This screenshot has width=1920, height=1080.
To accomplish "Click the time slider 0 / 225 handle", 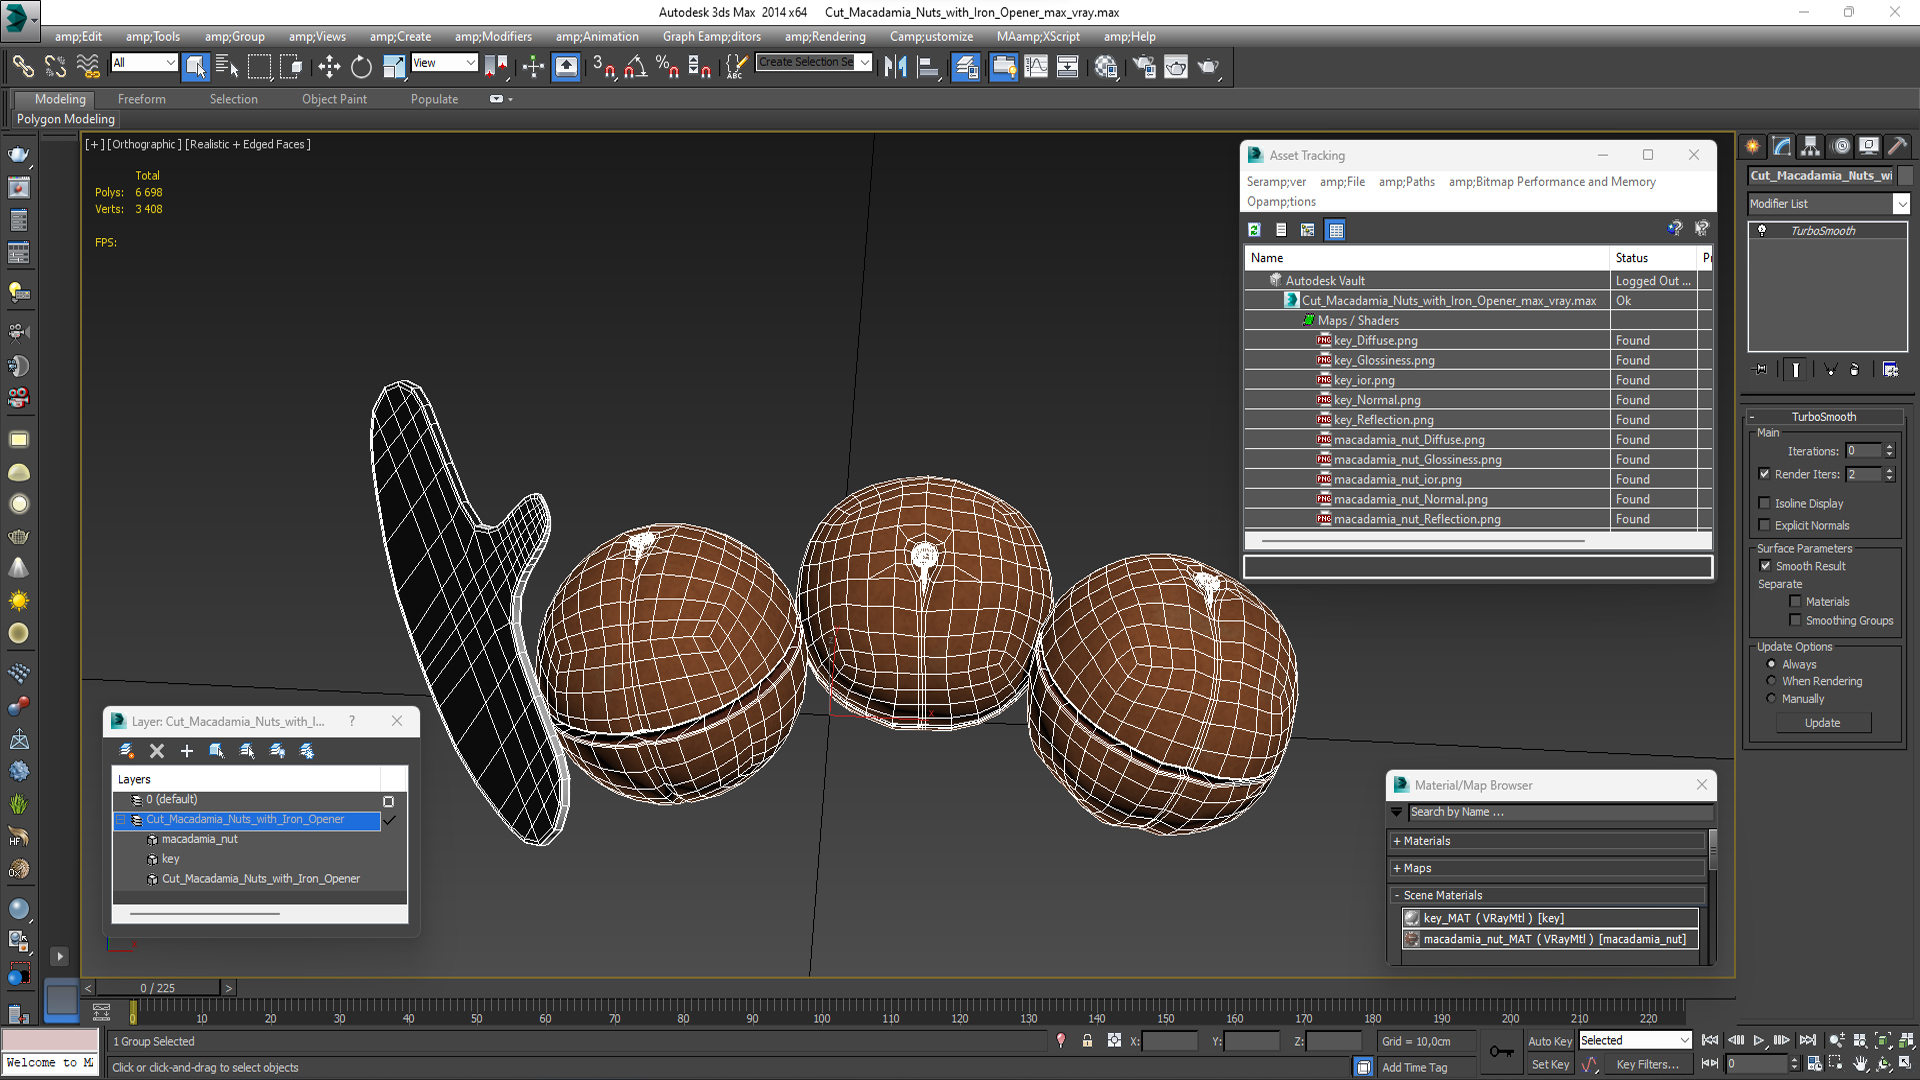I will [157, 988].
